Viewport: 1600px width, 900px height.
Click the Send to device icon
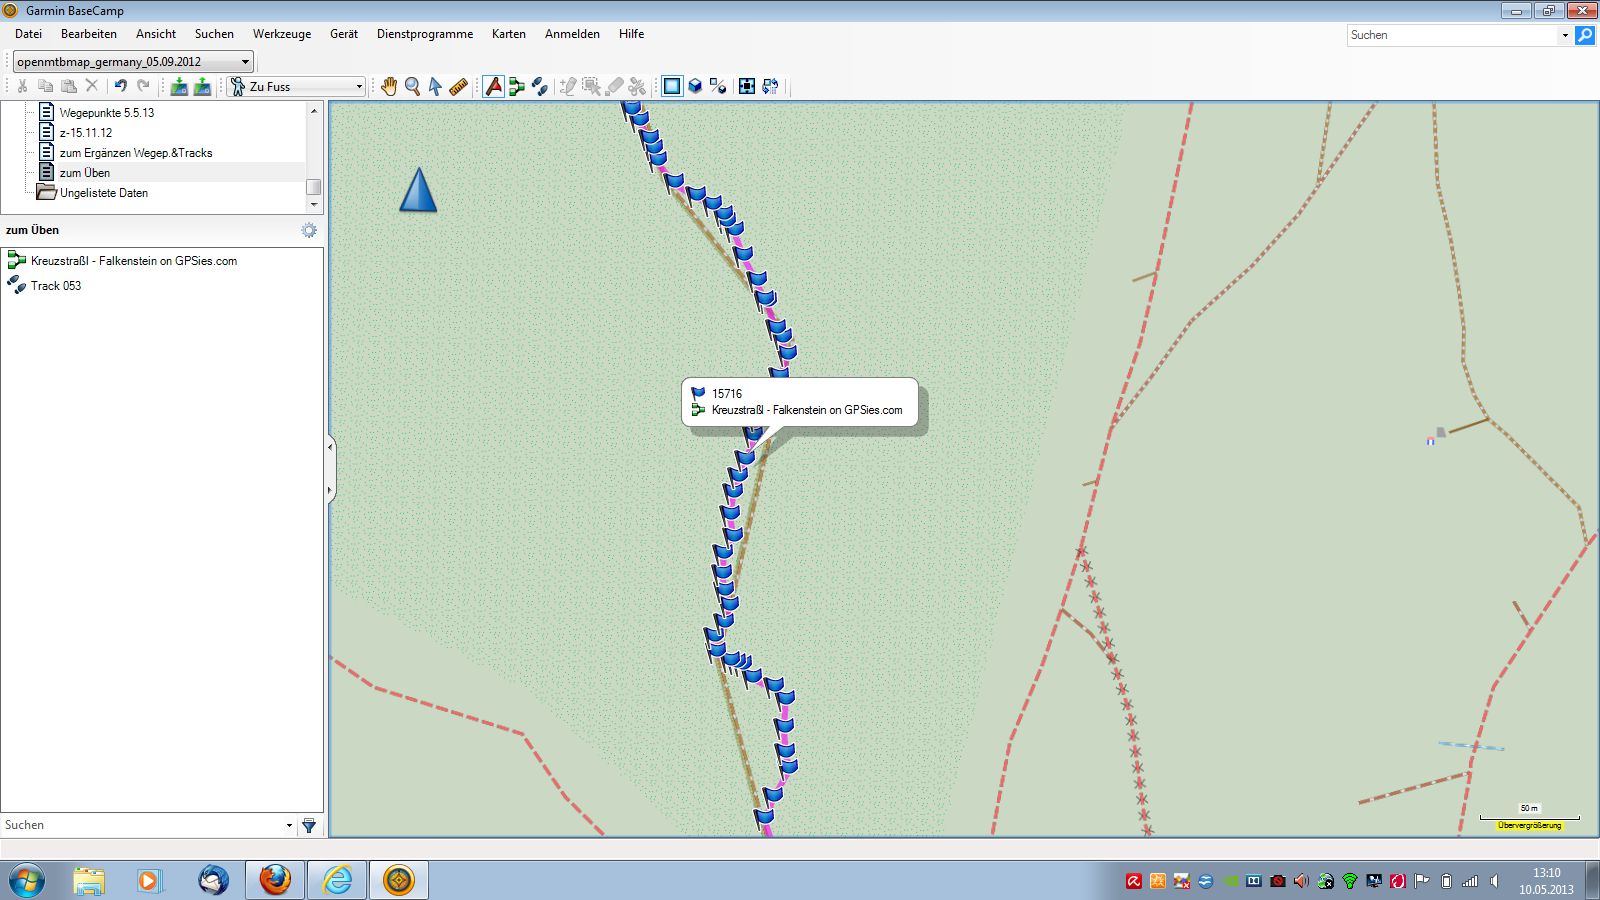179,87
